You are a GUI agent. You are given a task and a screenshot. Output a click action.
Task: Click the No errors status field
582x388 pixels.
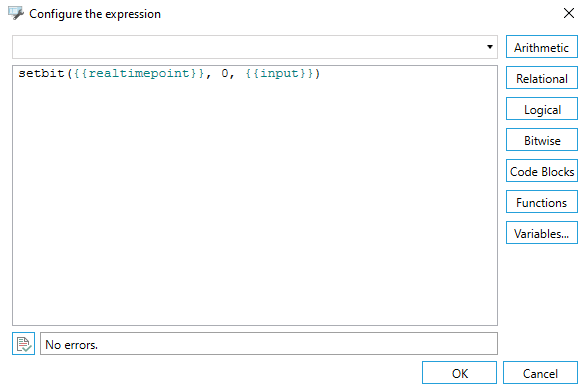click(x=269, y=344)
